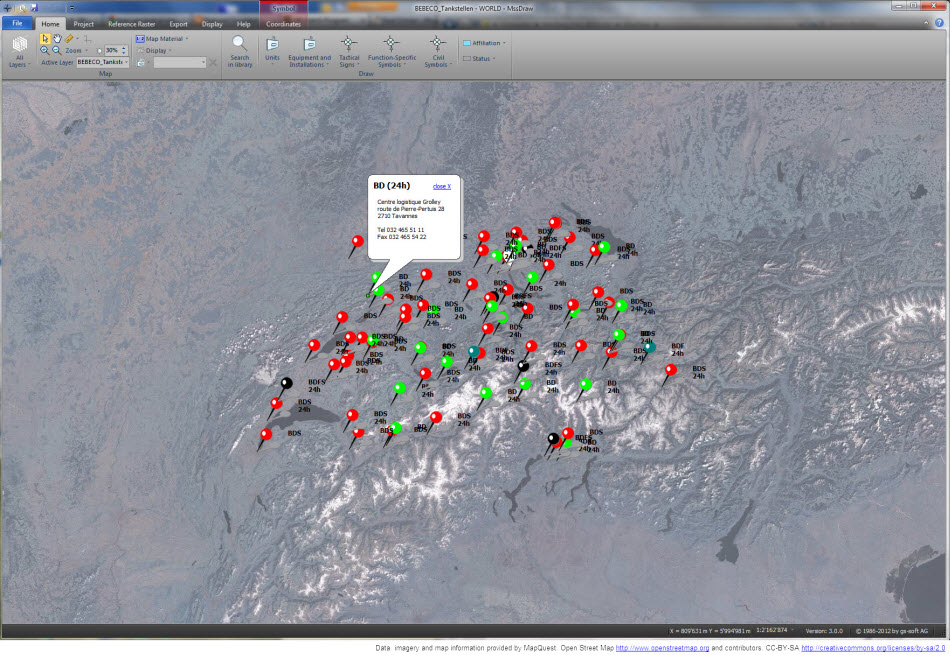
Task: Open Search in library
Action: 240,50
